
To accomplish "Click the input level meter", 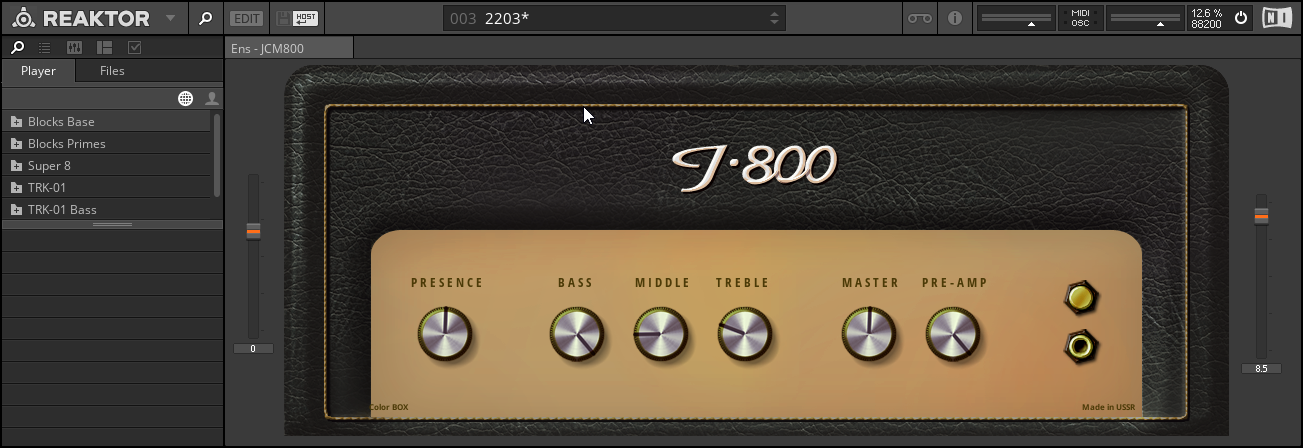I will pos(1017,18).
